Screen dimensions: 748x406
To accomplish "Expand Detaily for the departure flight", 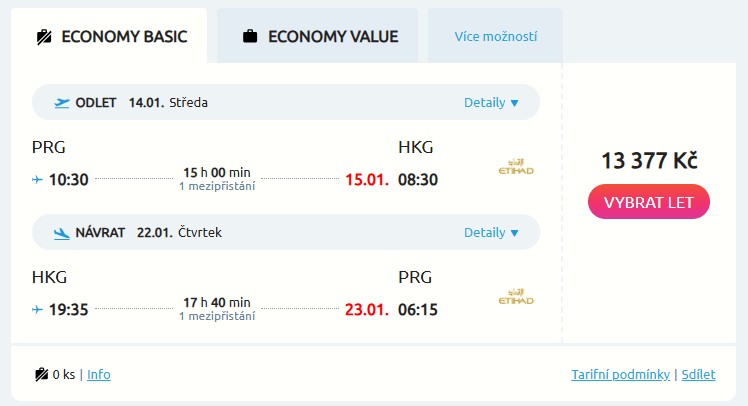I will tap(491, 102).
